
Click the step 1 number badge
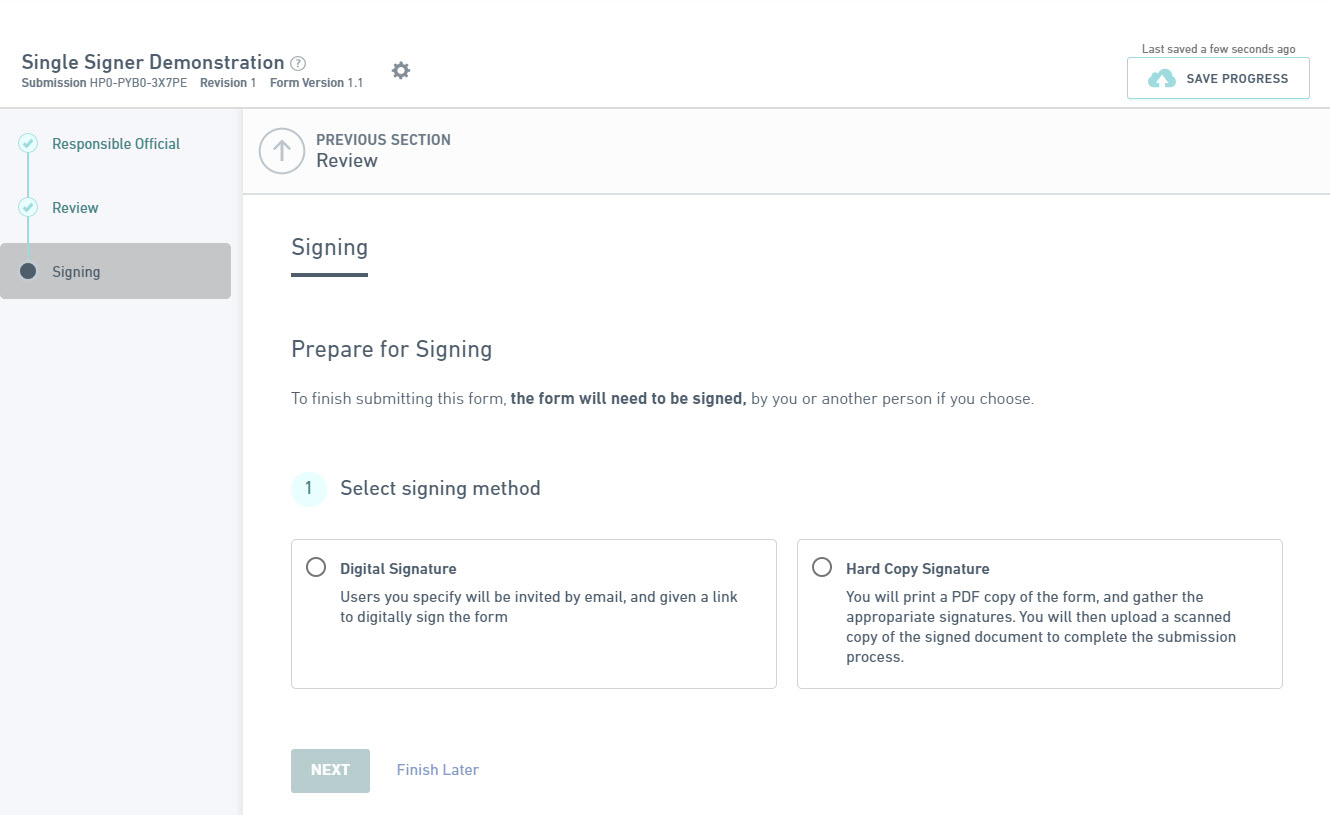(x=309, y=489)
